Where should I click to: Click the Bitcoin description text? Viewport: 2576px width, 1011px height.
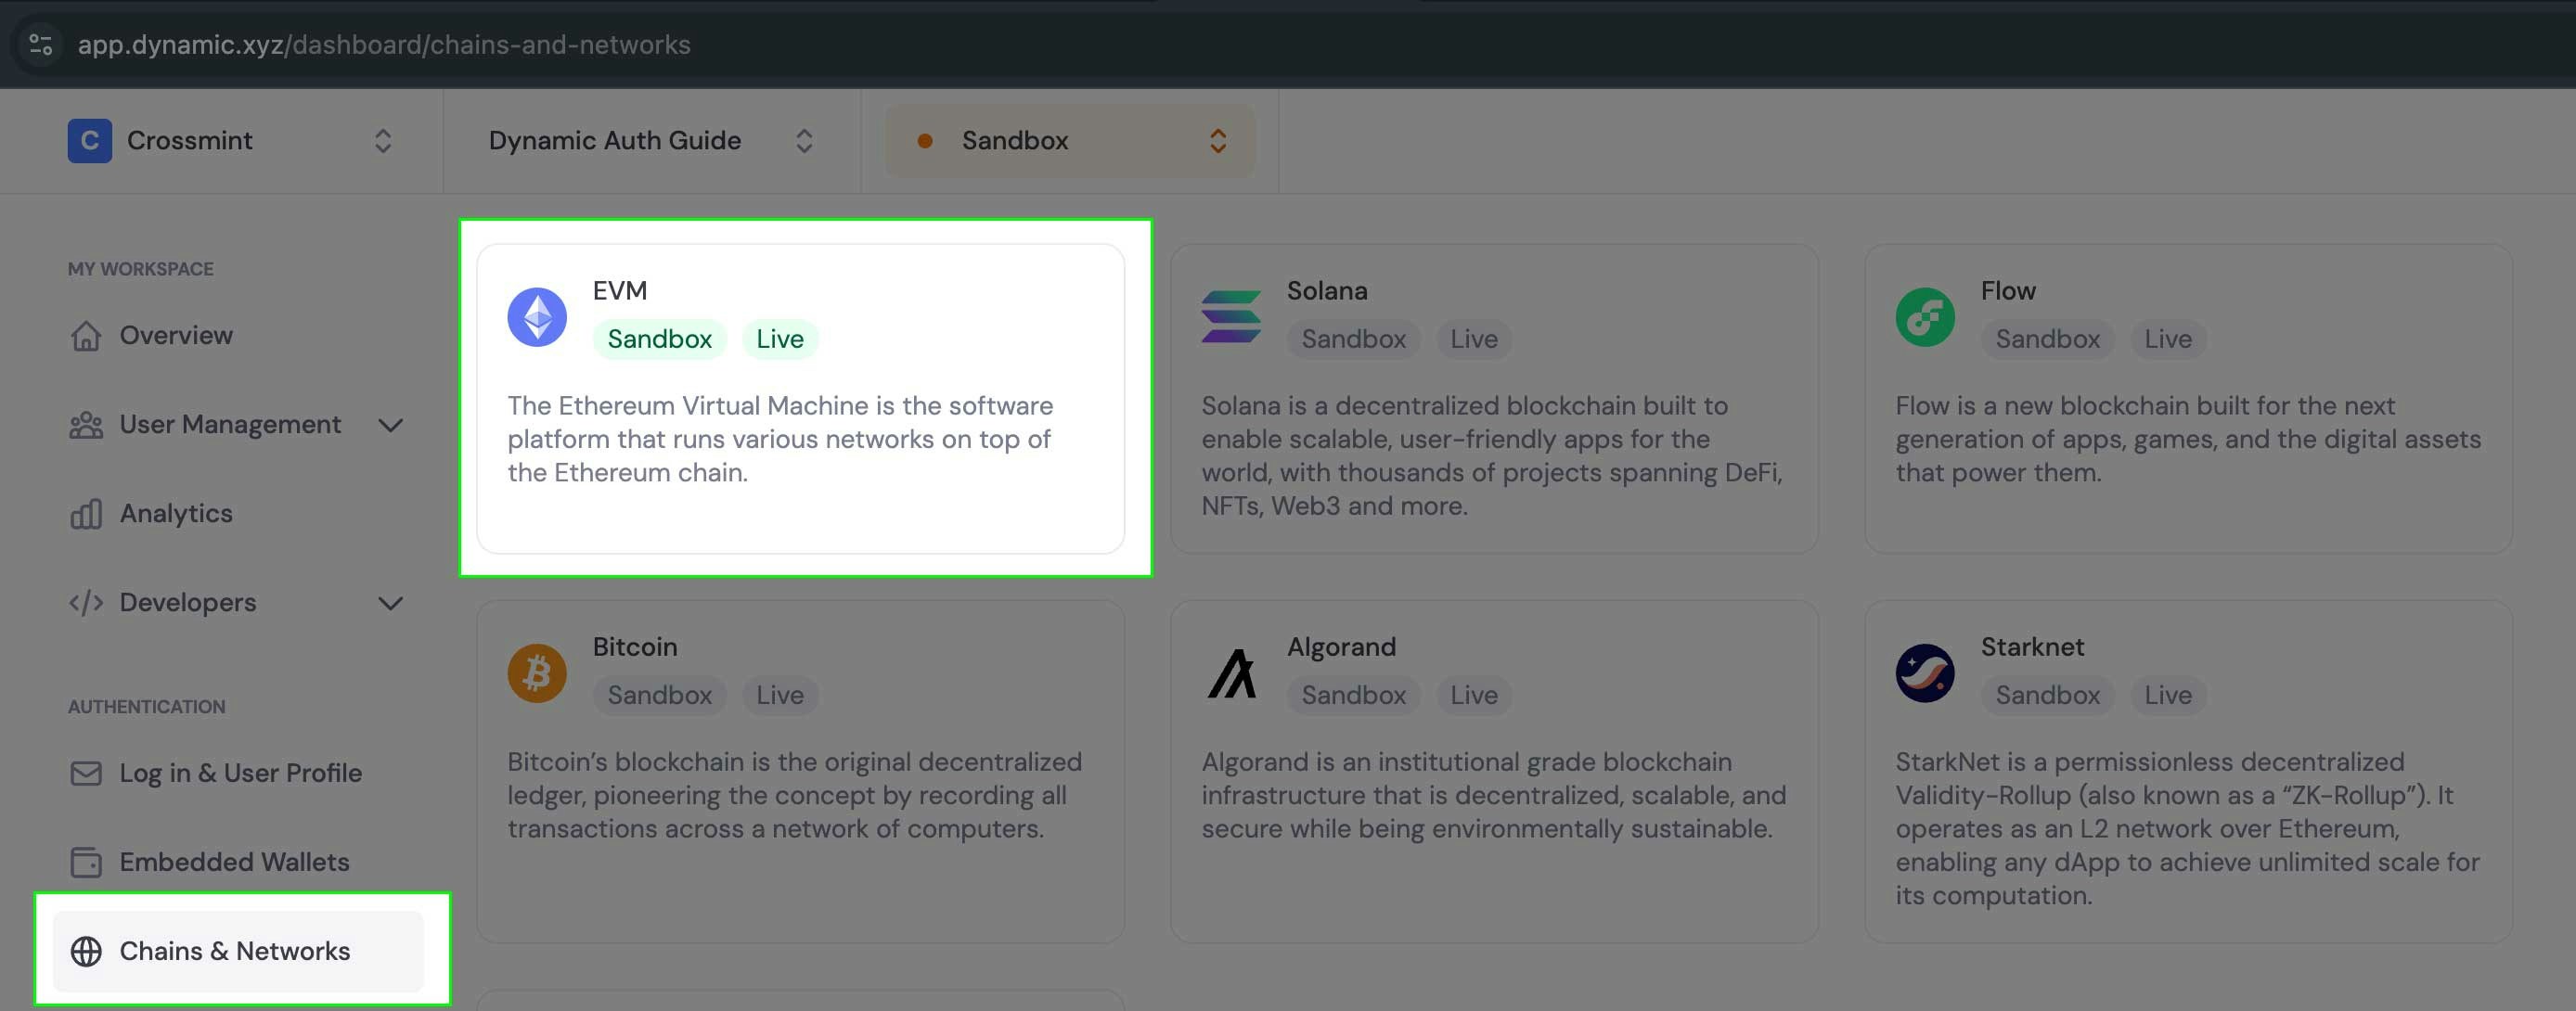click(x=795, y=795)
